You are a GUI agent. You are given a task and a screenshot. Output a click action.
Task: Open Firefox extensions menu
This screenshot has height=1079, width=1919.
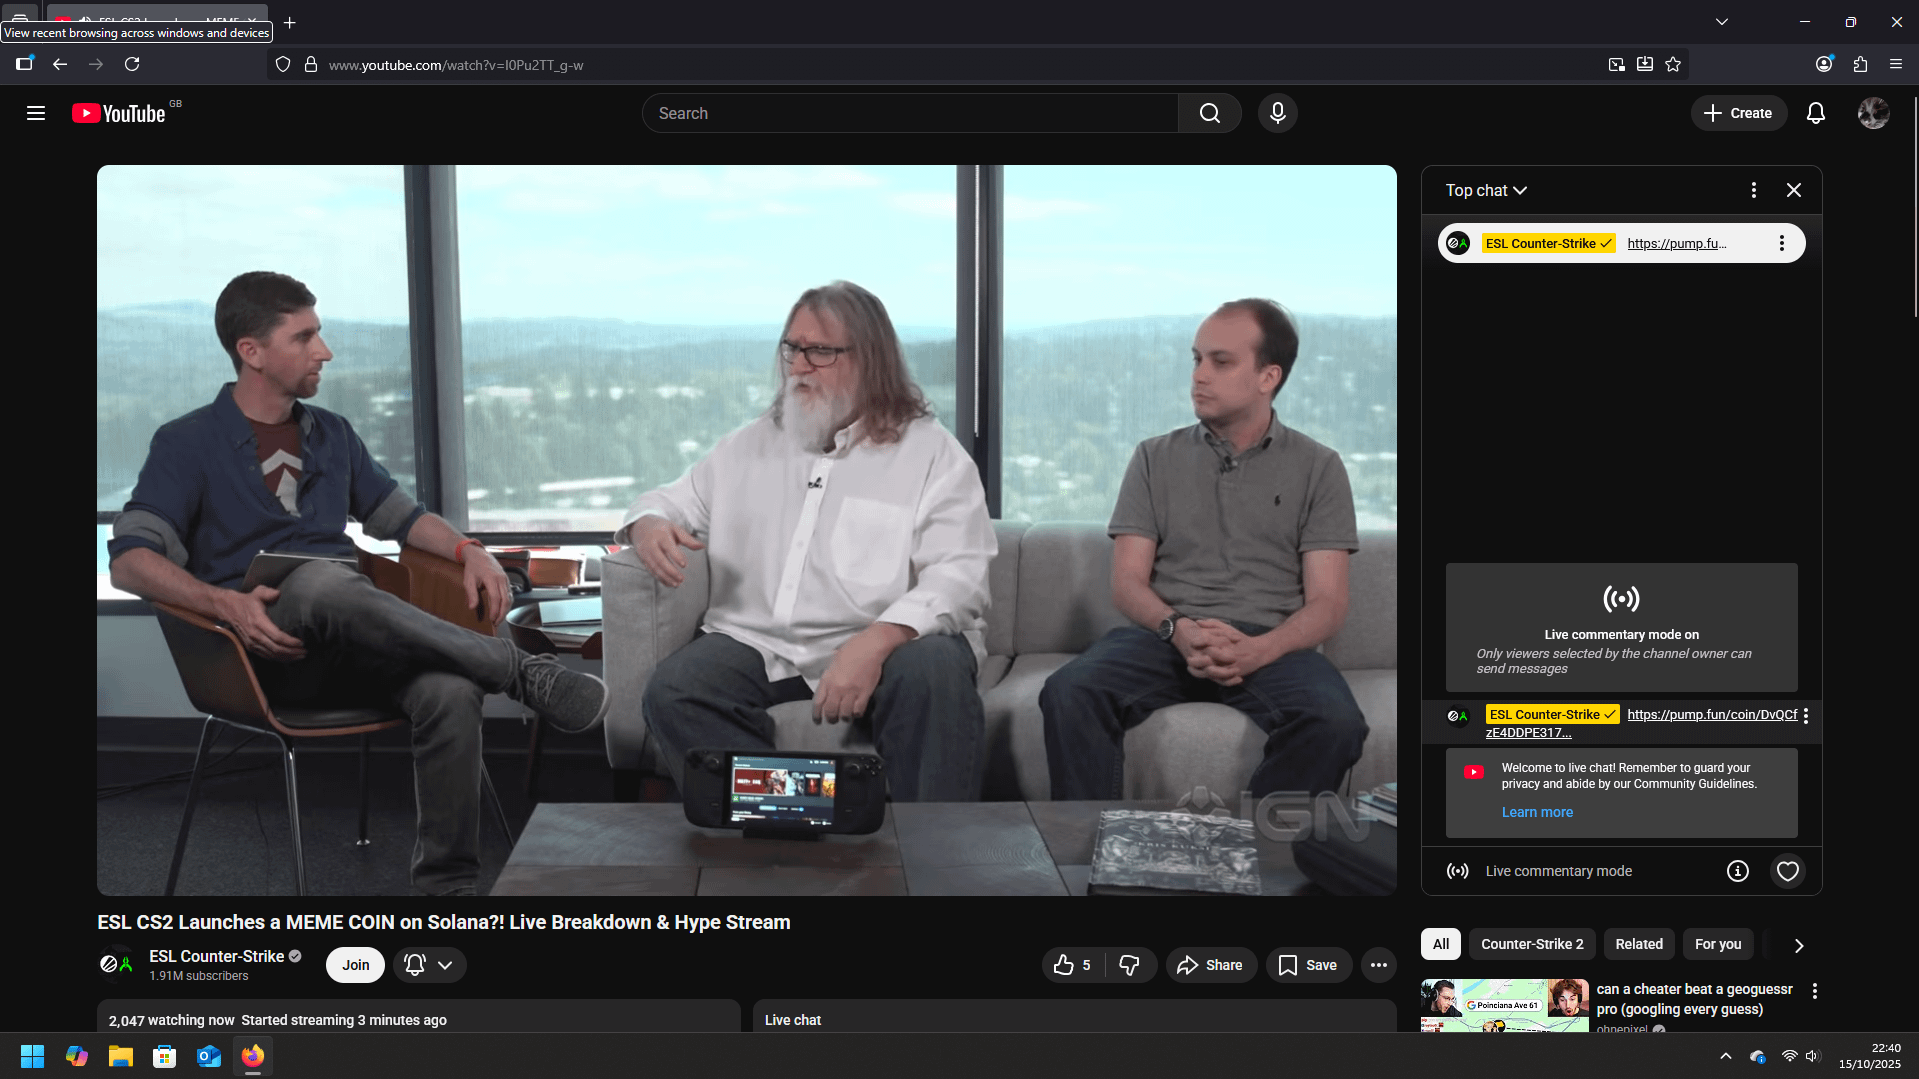coord(1860,64)
